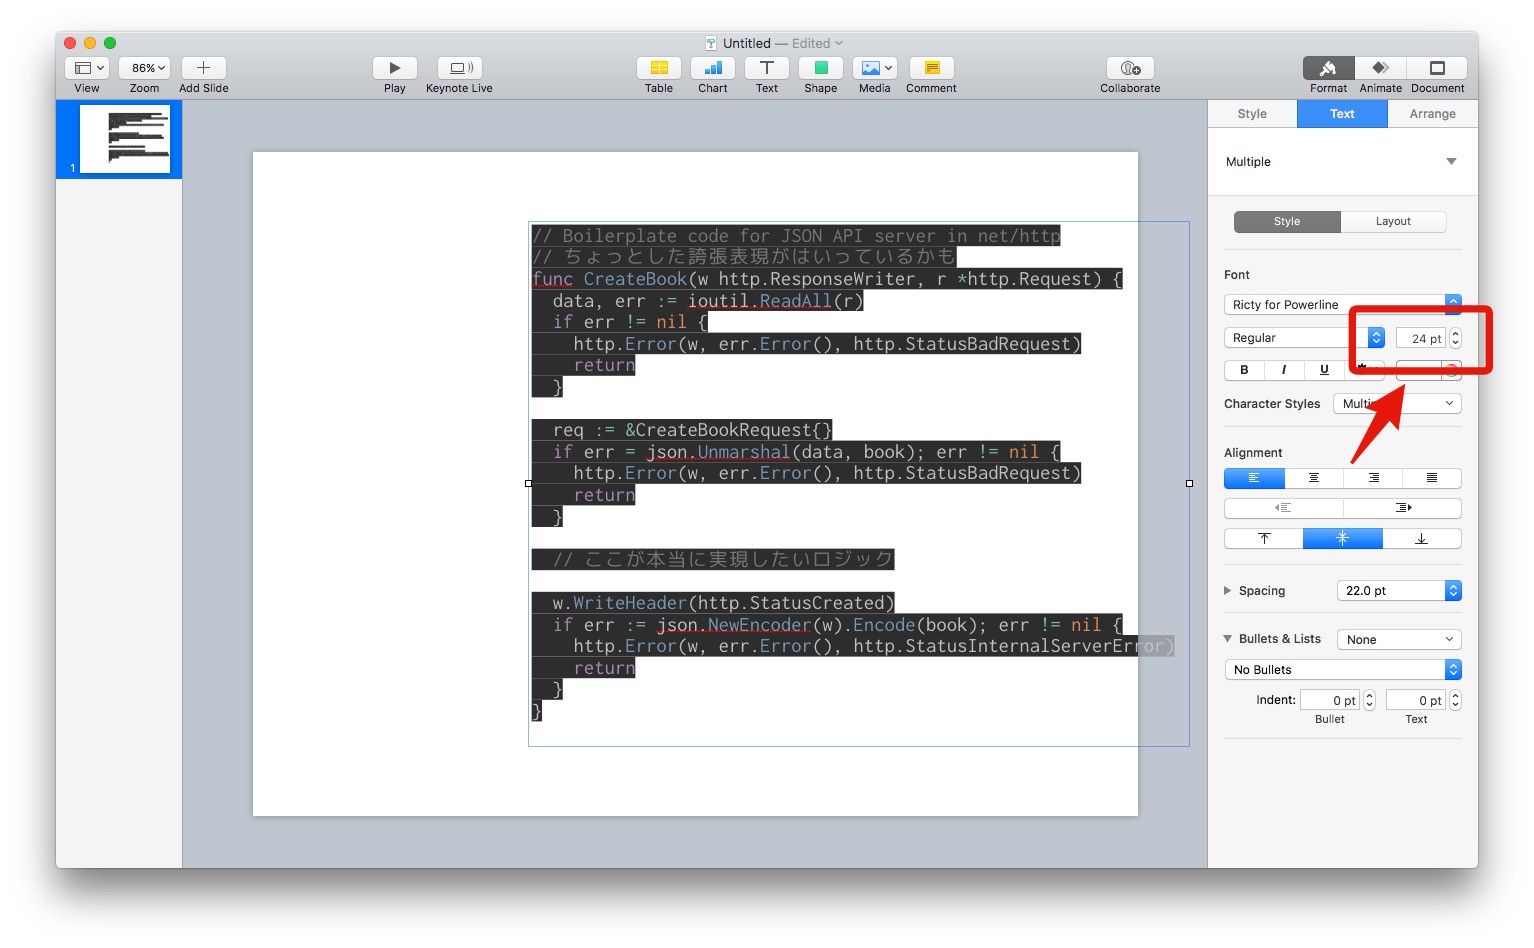Image resolution: width=1534 pixels, height=948 pixels.
Task: Select slide 1 thumbnail in navigator
Action: [x=125, y=139]
